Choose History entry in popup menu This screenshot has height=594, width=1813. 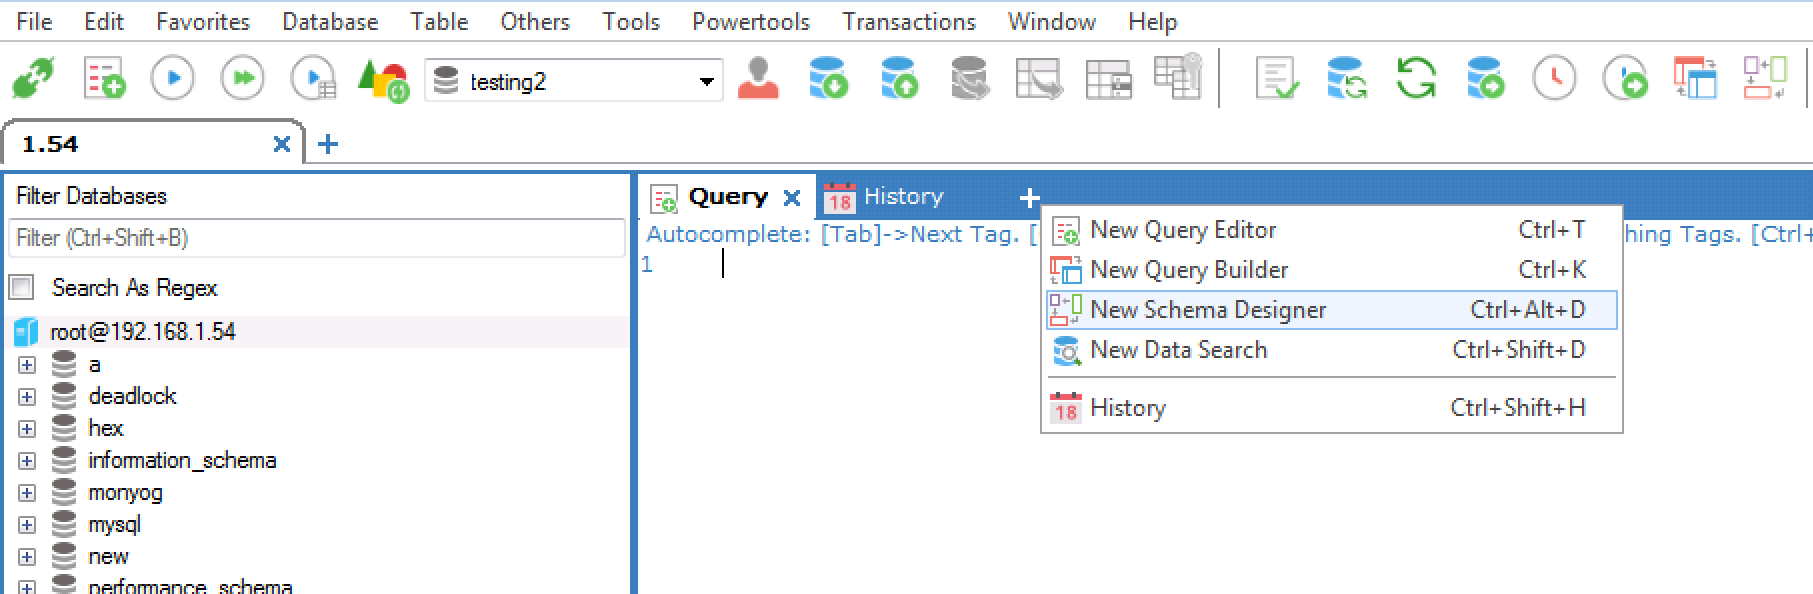[x=1331, y=408]
